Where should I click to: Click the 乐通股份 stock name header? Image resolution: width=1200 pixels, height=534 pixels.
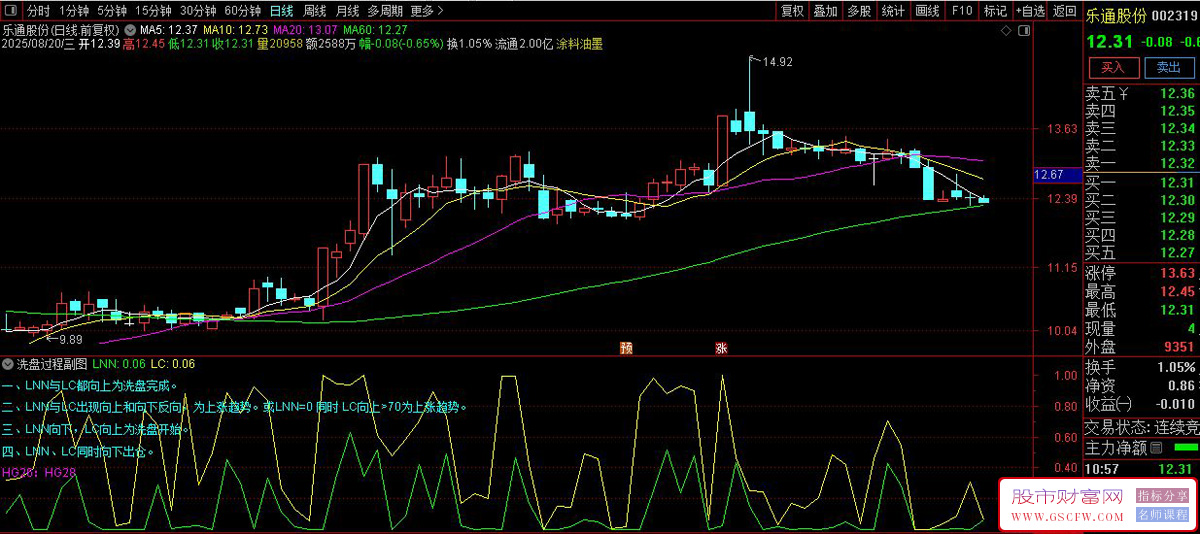point(1116,15)
